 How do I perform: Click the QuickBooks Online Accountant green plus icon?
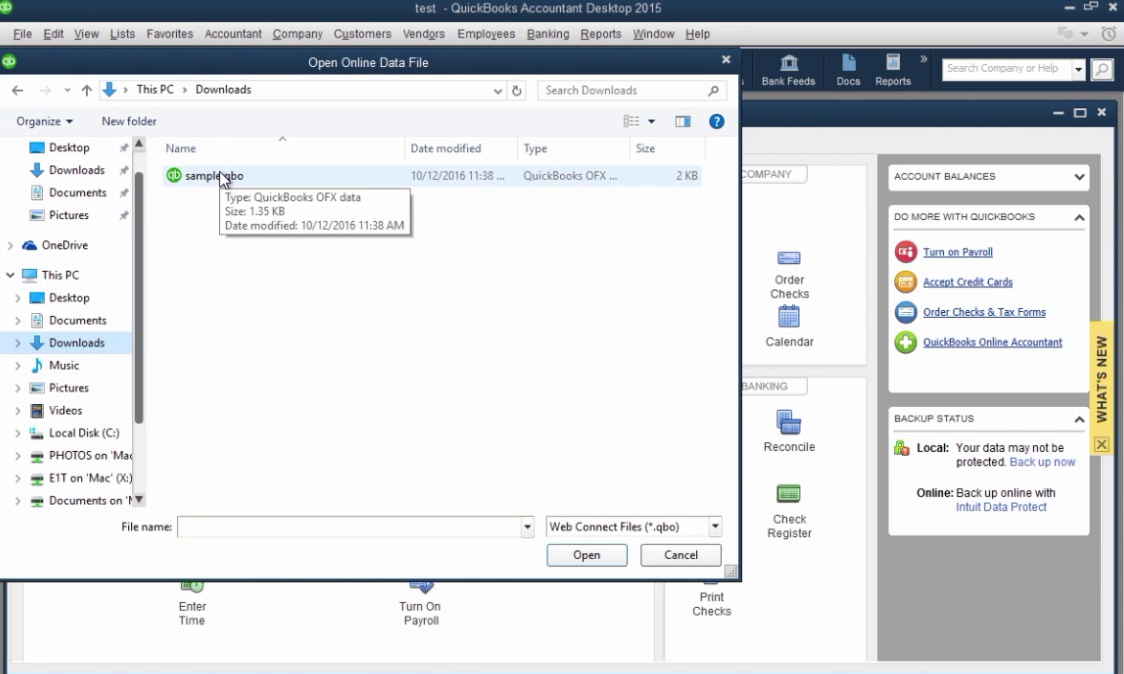coord(905,342)
